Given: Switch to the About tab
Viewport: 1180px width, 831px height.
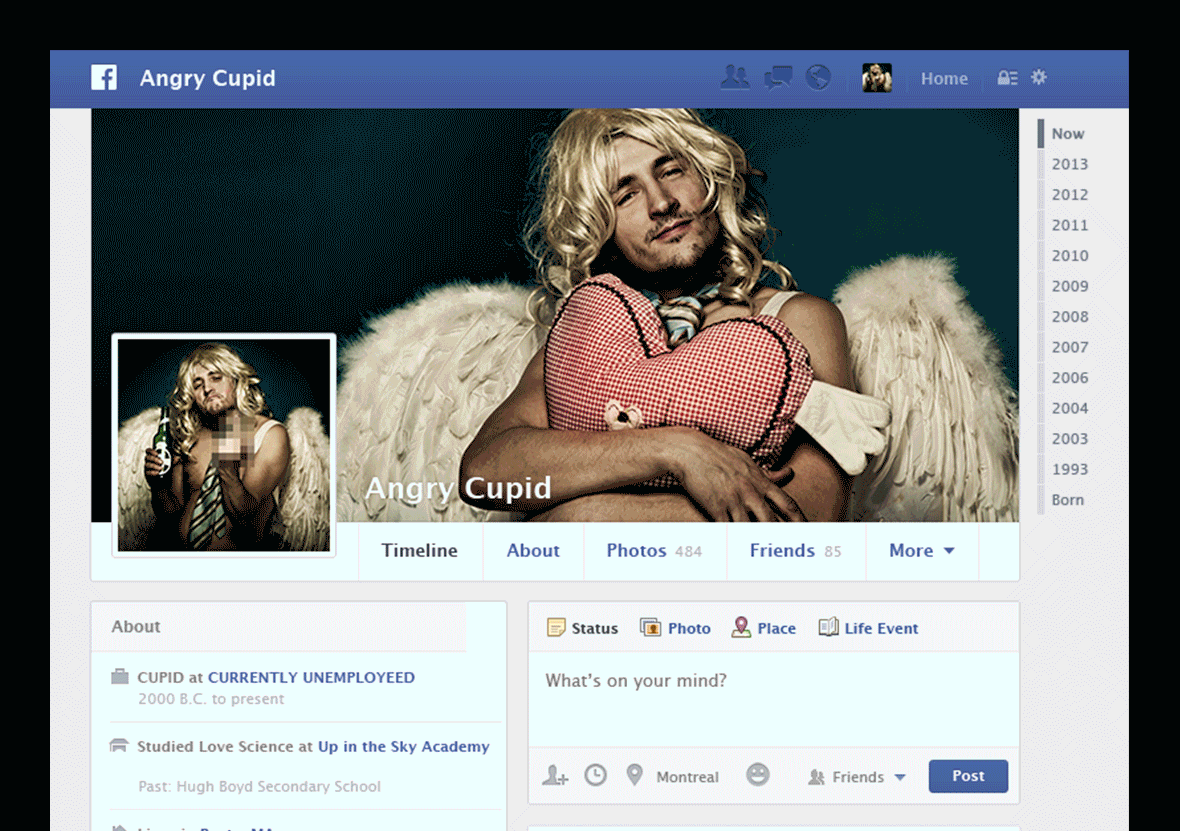Looking at the screenshot, I should pos(533,551).
